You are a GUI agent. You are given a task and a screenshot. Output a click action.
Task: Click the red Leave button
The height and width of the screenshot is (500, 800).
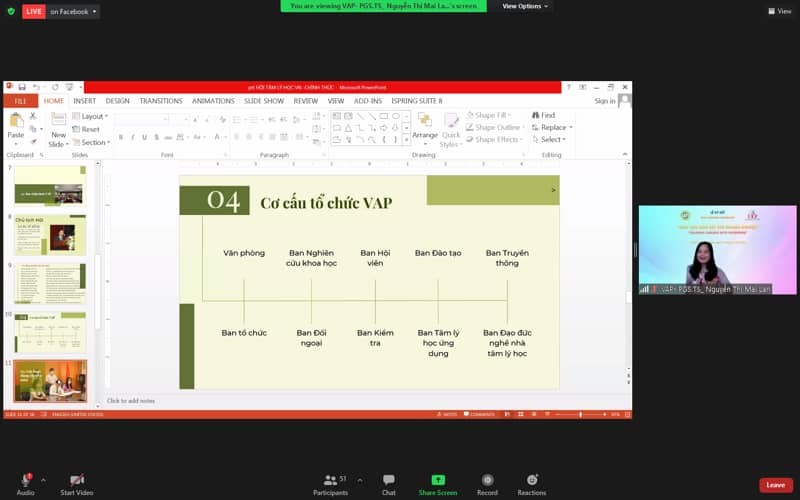click(775, 485)
